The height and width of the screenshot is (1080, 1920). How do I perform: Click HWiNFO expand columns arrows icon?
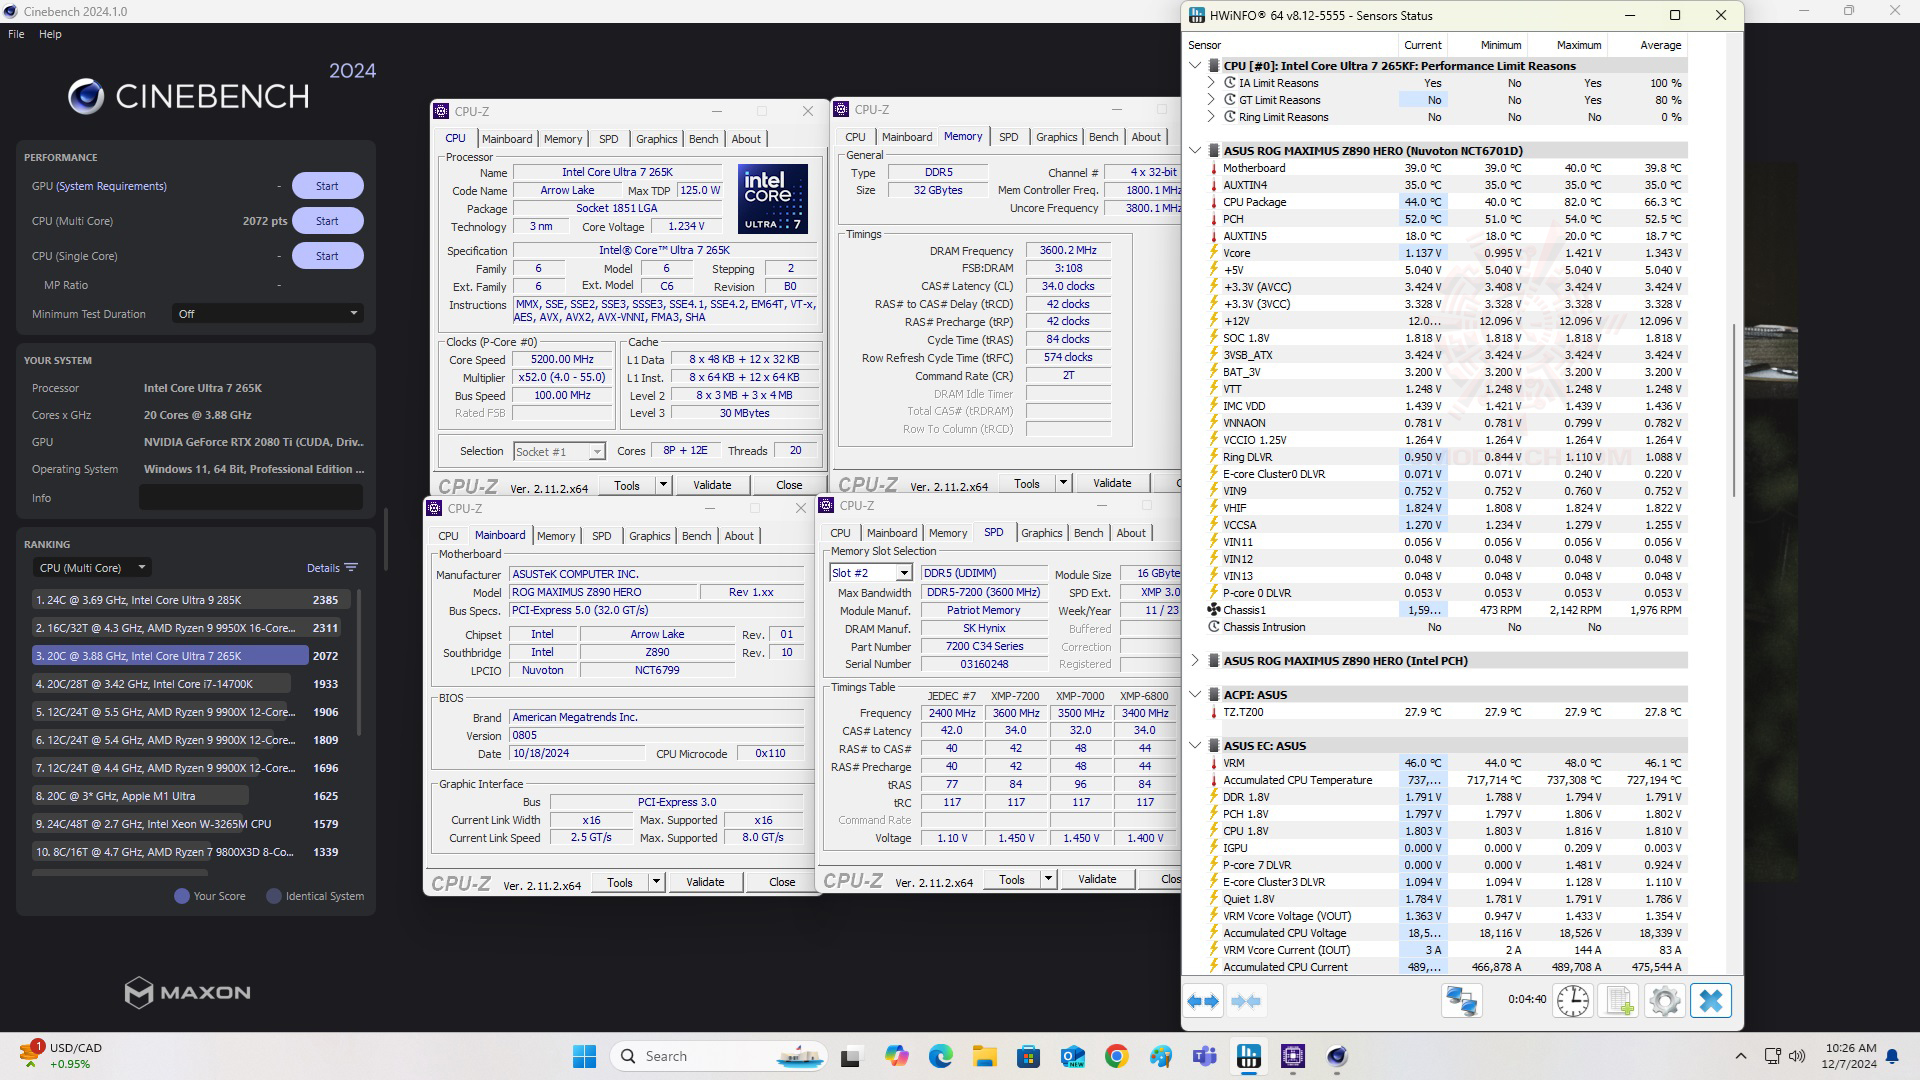click(x=1203, y=1001)
